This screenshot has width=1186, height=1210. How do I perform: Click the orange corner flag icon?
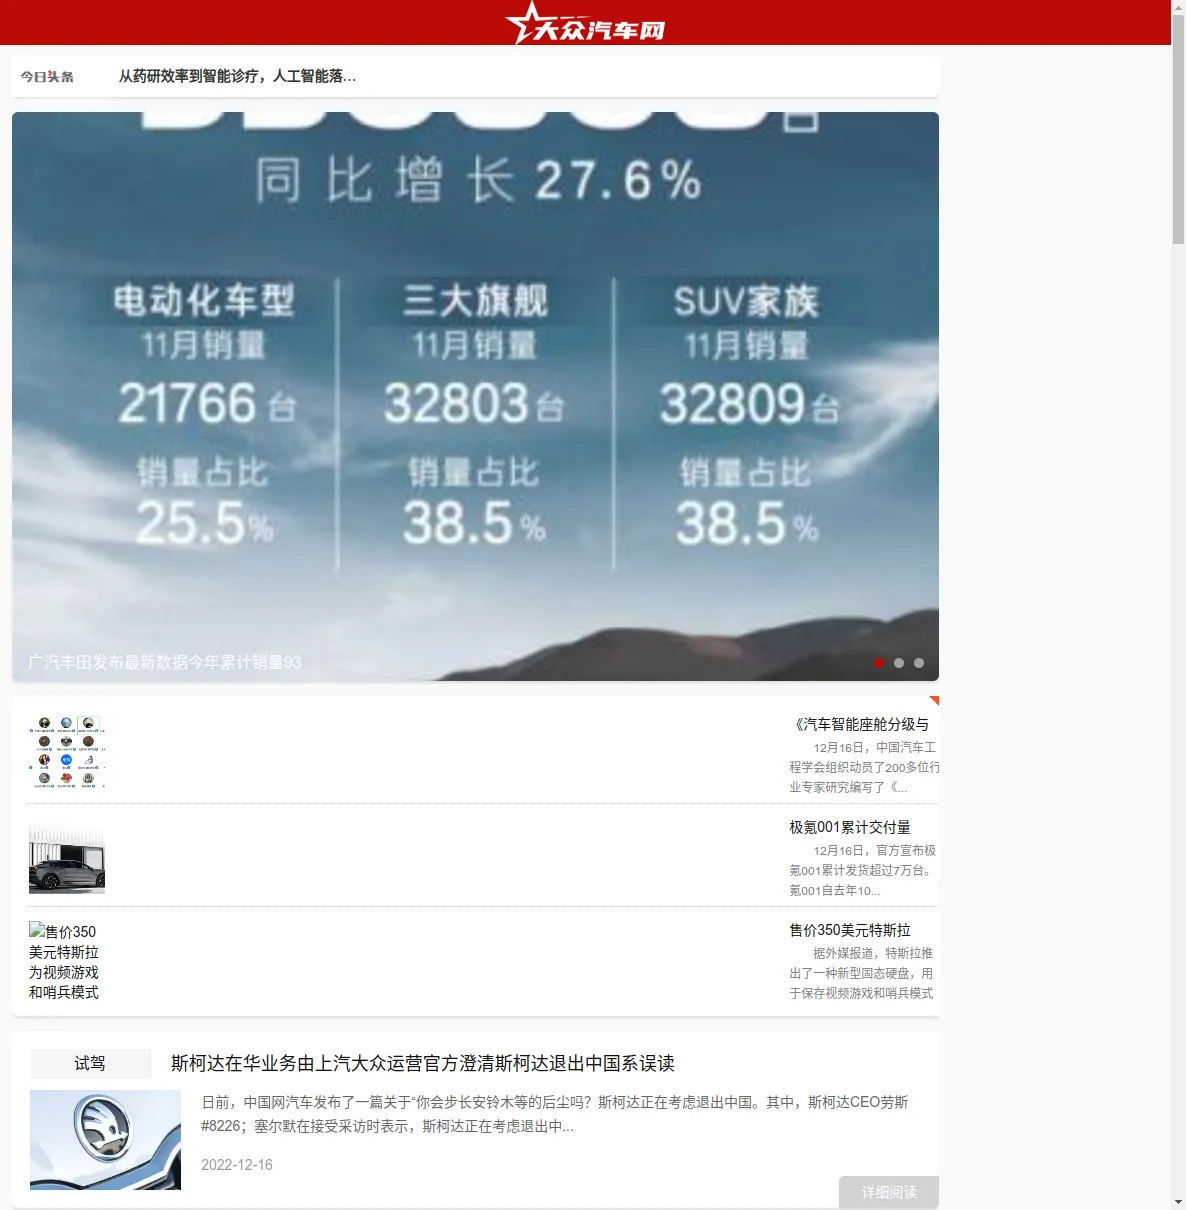[x=934, y=701]
